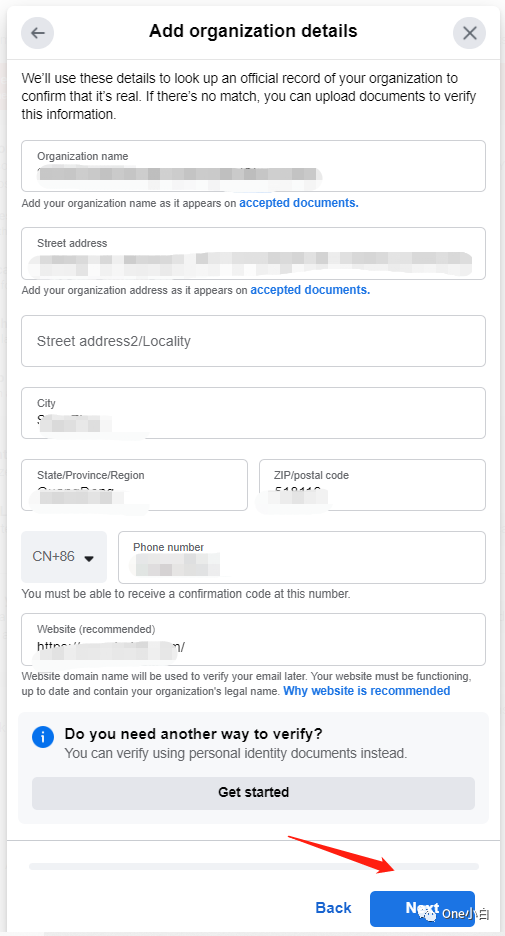Click the Get started button

point(253,793)
